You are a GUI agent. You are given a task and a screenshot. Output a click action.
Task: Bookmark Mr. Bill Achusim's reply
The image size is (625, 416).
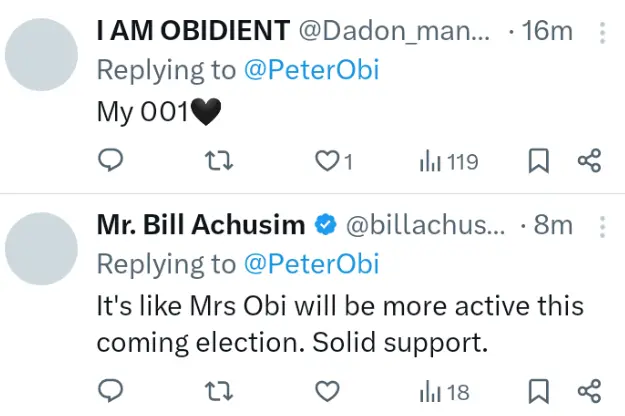coord(539,389)
